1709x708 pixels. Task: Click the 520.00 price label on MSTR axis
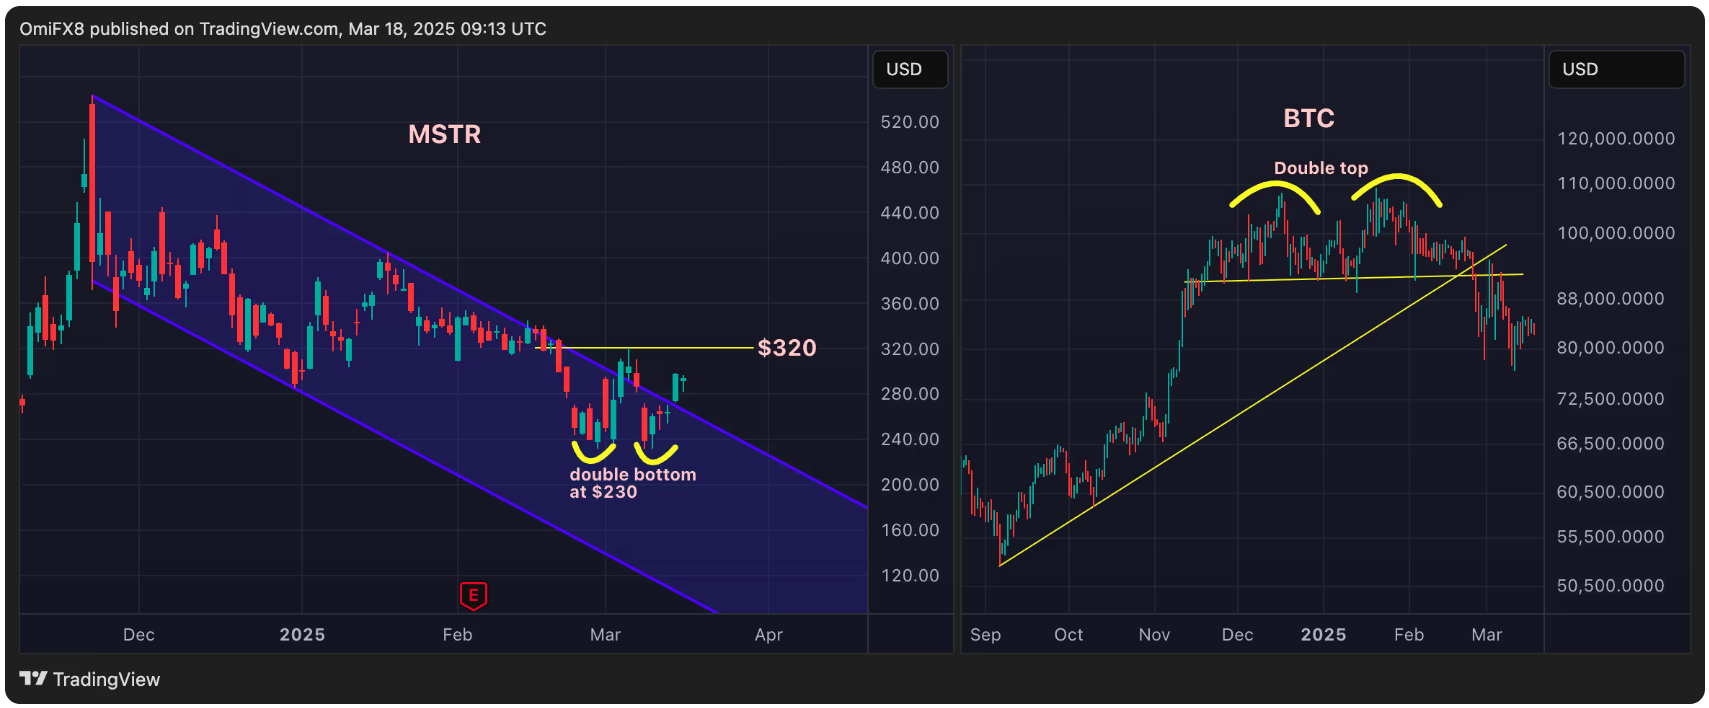tap(910, 122)
